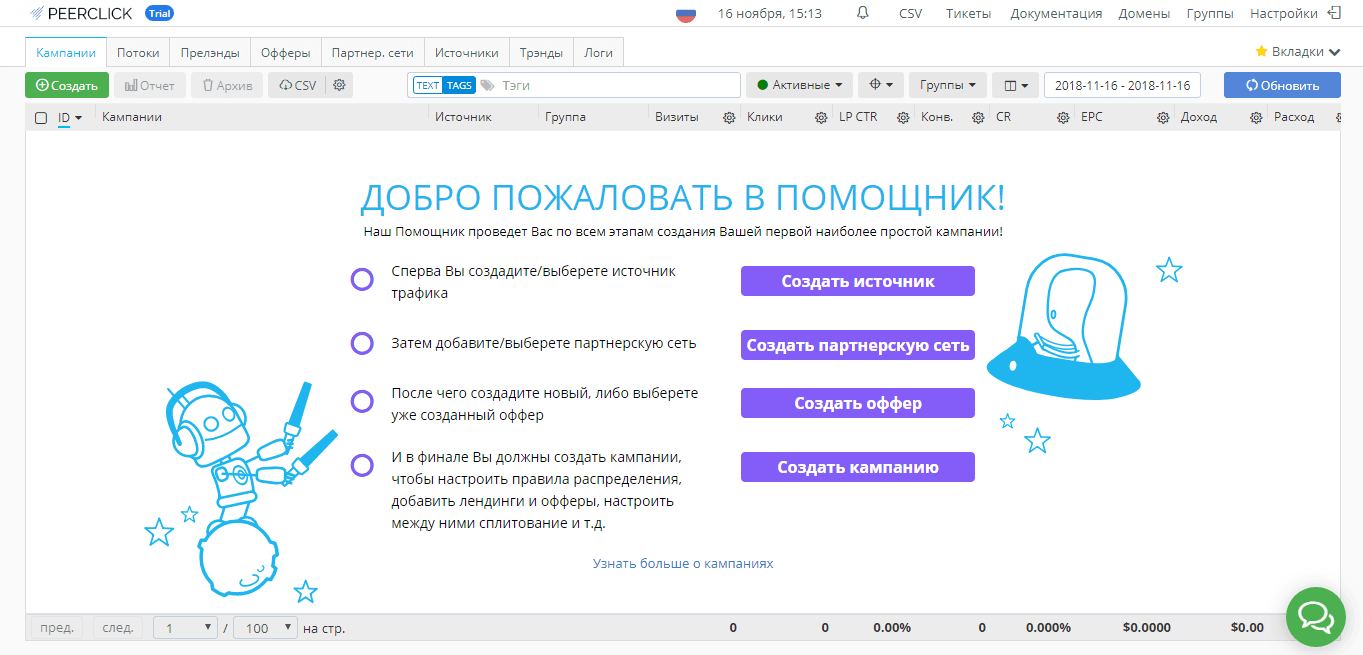Open the columns layout dropdown

(x=1015, y=86)
